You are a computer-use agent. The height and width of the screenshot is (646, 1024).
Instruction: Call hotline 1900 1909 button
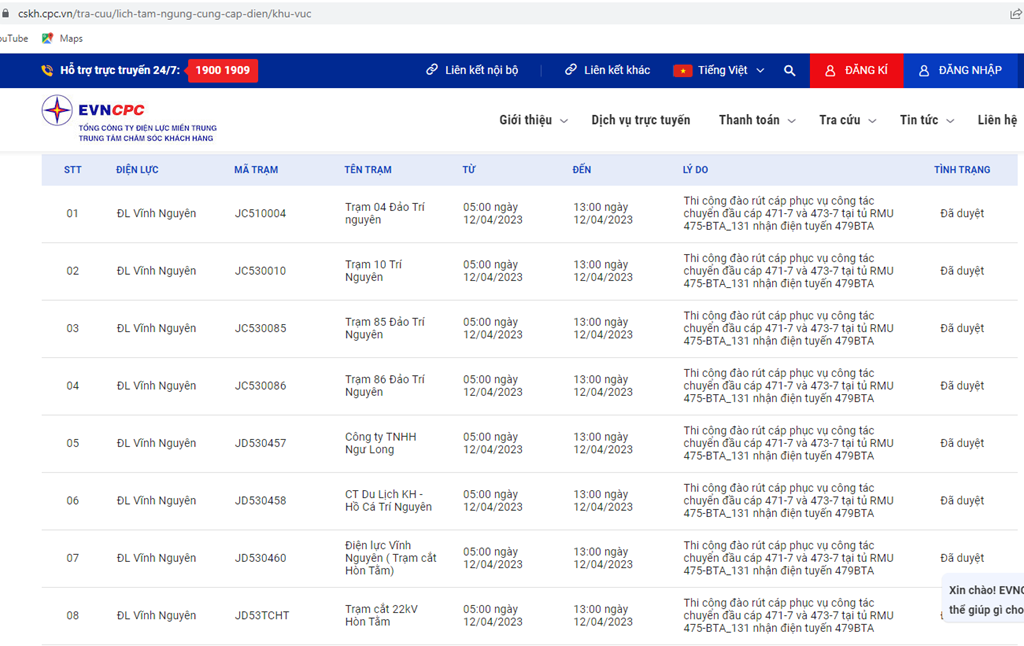point(223,71)
